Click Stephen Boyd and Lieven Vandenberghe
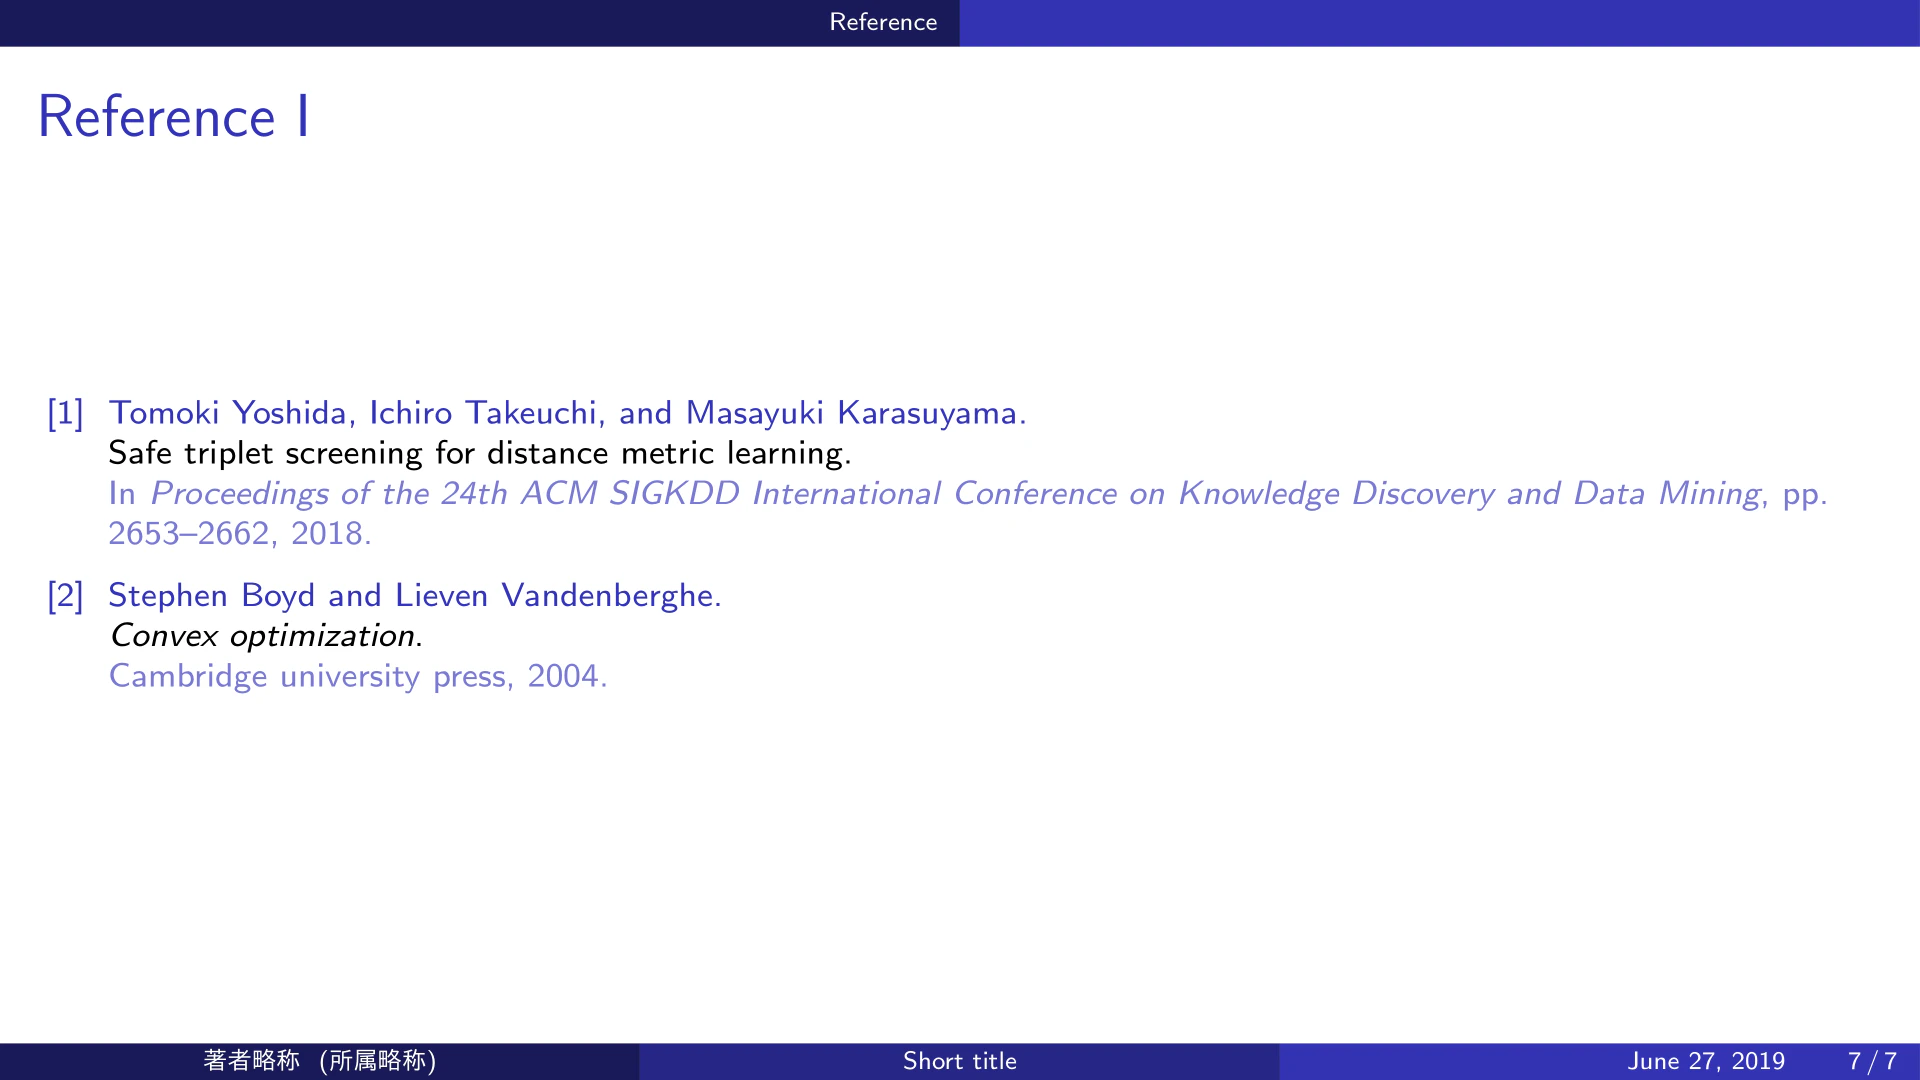The height and width of the screenshot is (1080, 1920). pyautogui.click(x=415, y=596)
